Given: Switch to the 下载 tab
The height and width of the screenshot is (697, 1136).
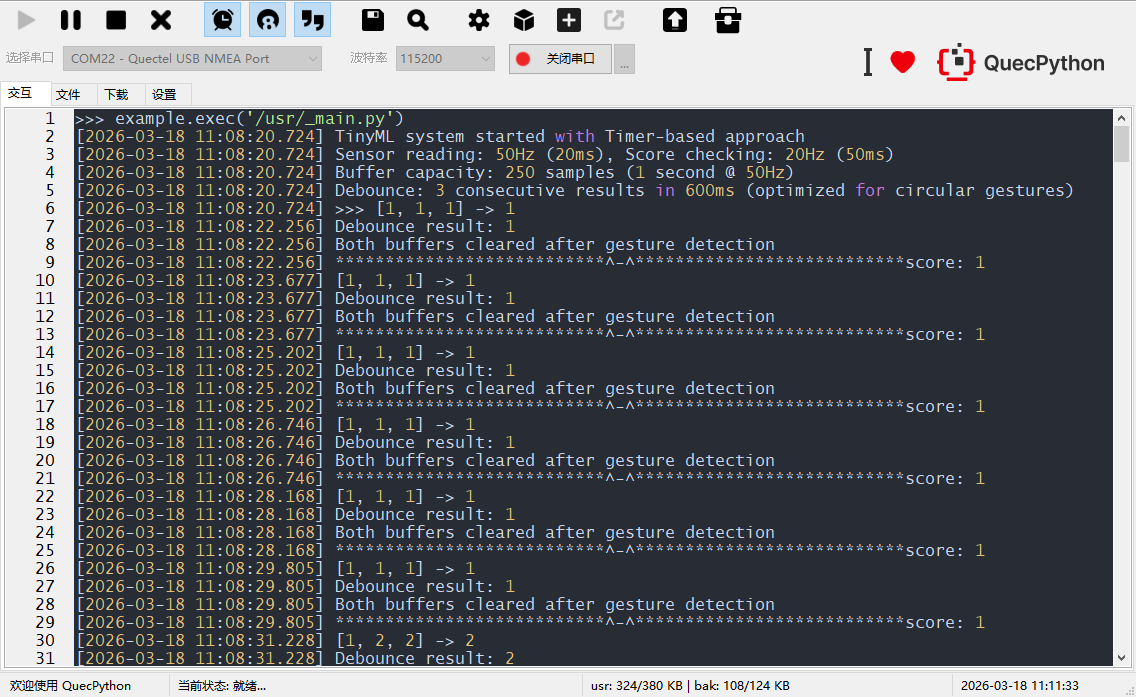Looking at the screenshot, I should point(116,95).
